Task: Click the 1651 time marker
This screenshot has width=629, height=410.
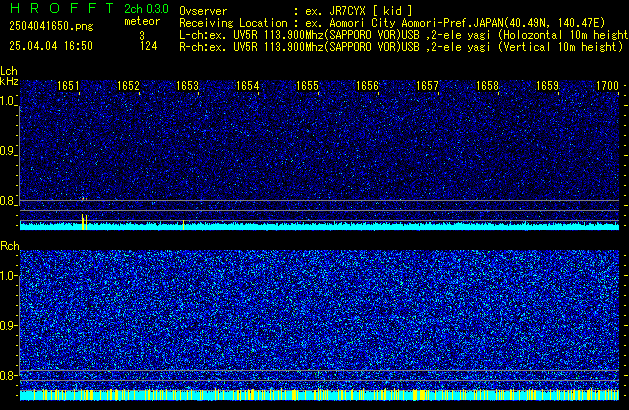Action: (68, 86)
